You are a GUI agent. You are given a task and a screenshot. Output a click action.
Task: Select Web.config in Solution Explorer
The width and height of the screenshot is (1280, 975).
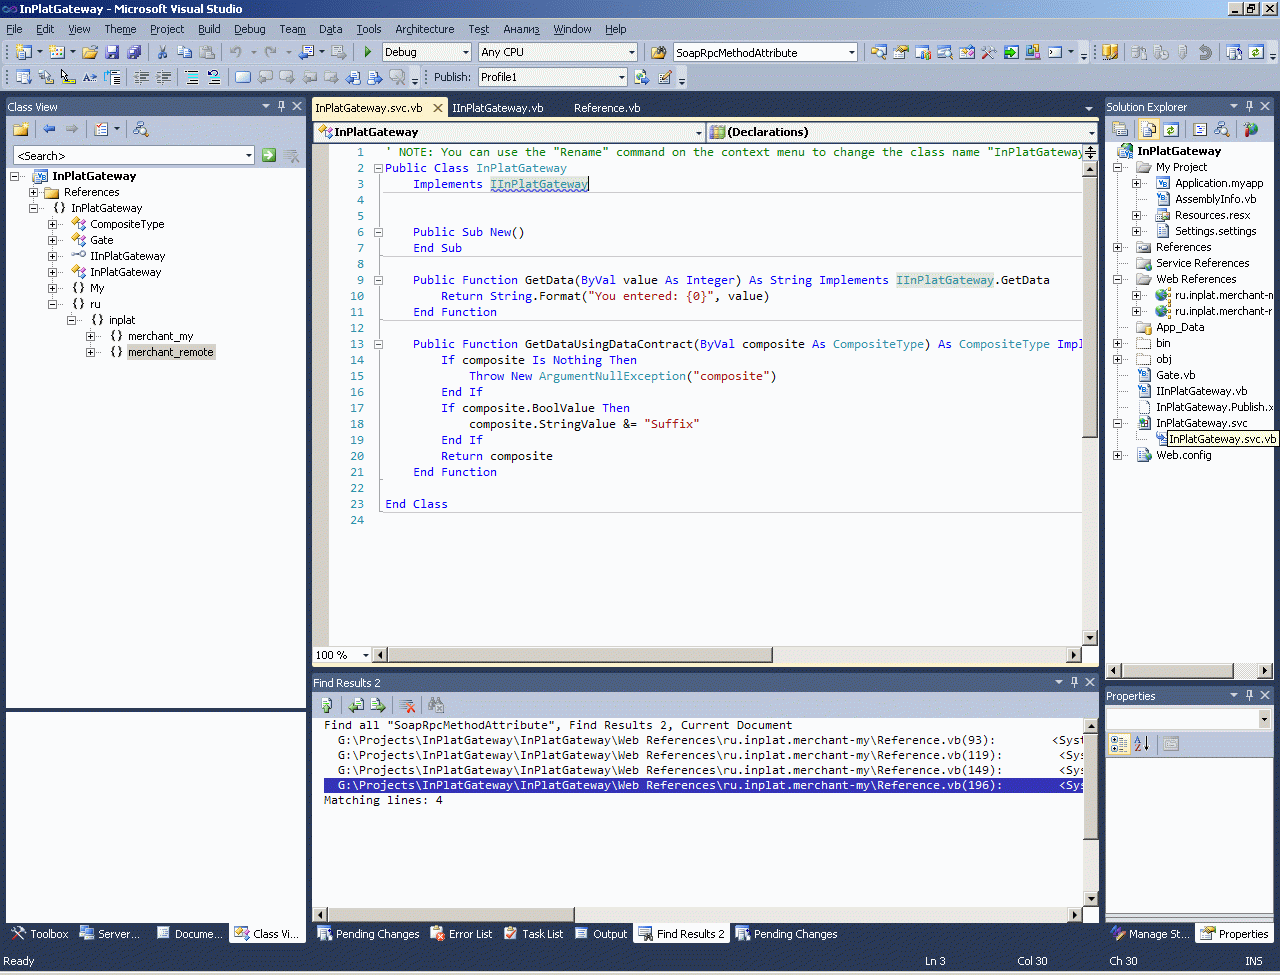click(x=1183, y=455)
